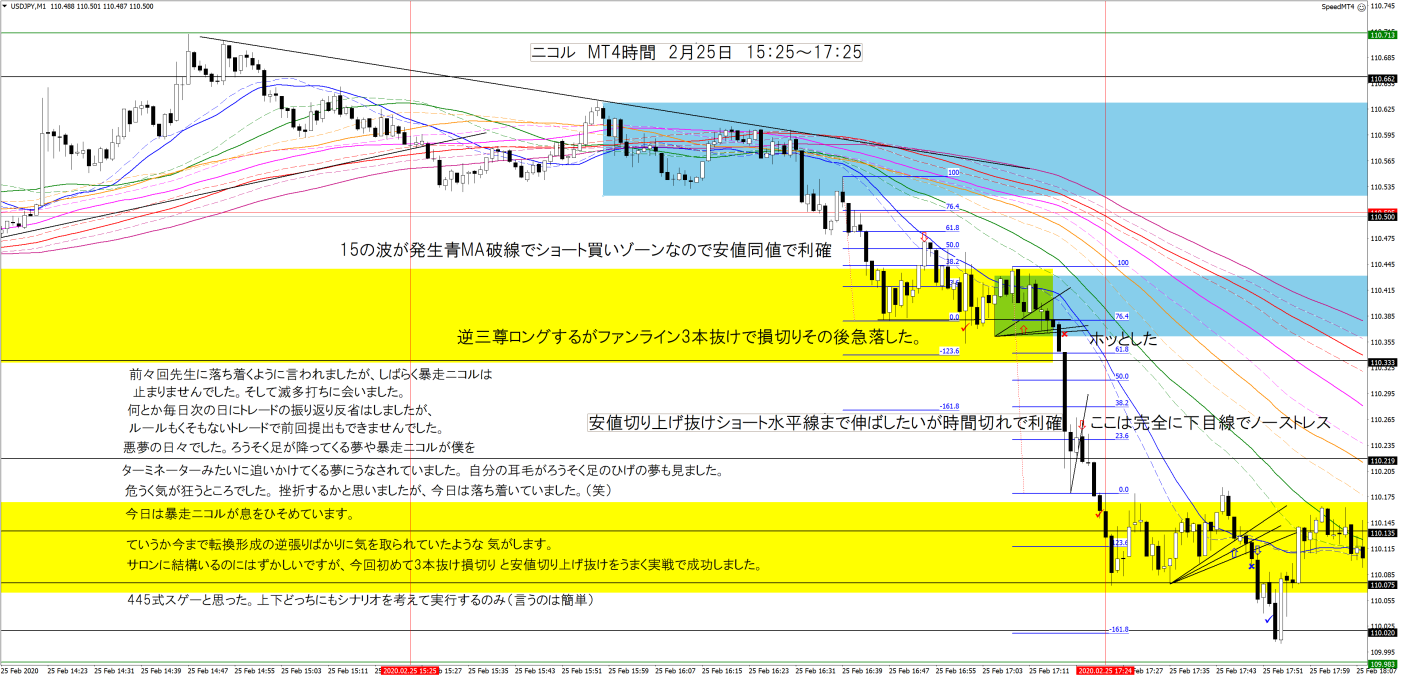The image size is (1401, 677).
Task: Select the red X mark beside ホッとした
Action: coord(1064,333)
